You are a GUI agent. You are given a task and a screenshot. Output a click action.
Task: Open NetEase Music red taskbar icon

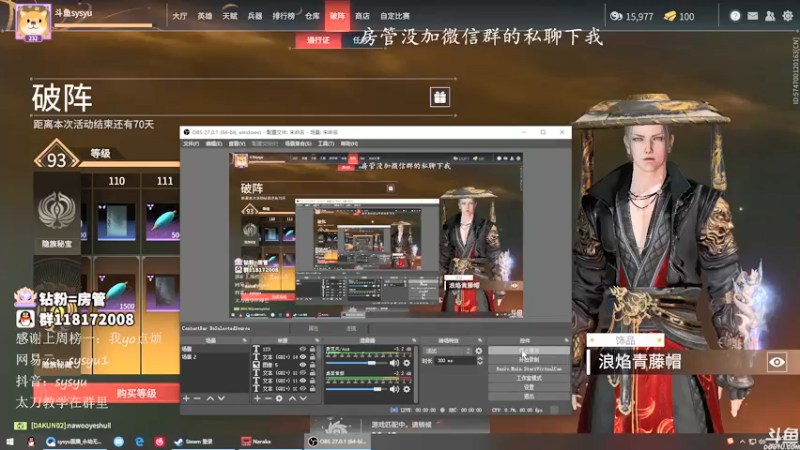click(x=160, y=442)
